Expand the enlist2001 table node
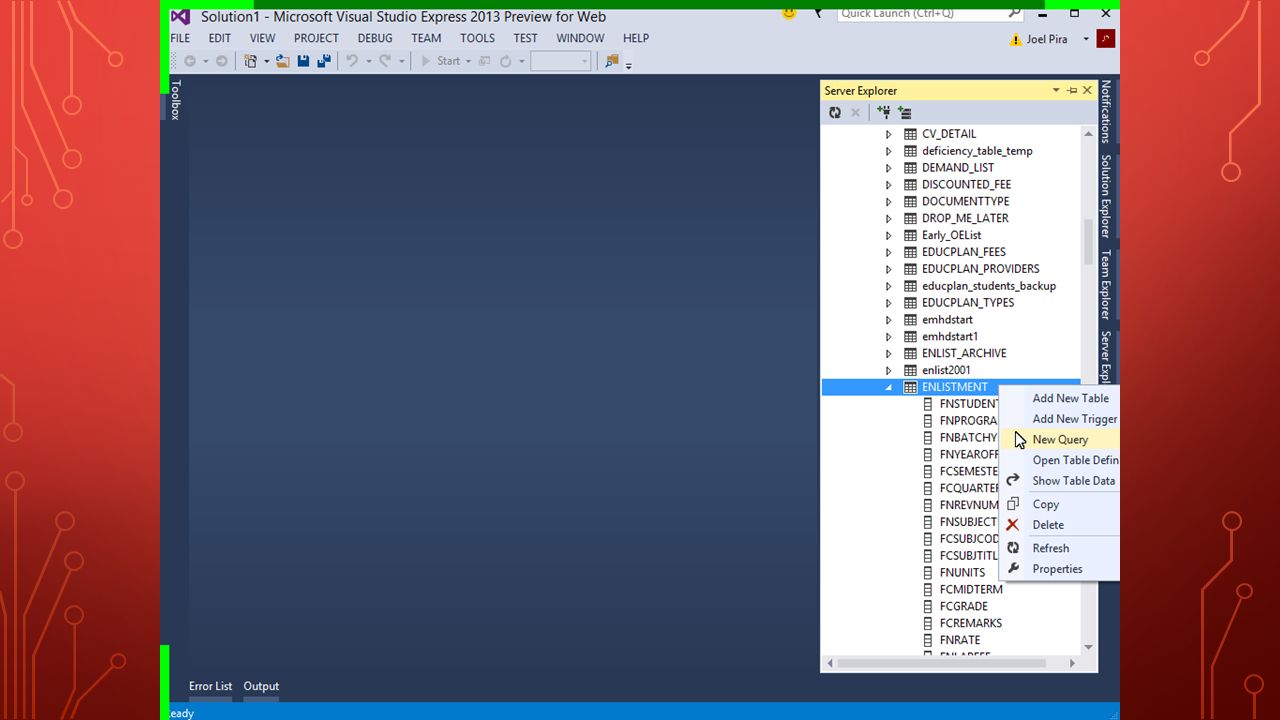Viewport: 1280px width, 720px height. click(x=888, y=370)
